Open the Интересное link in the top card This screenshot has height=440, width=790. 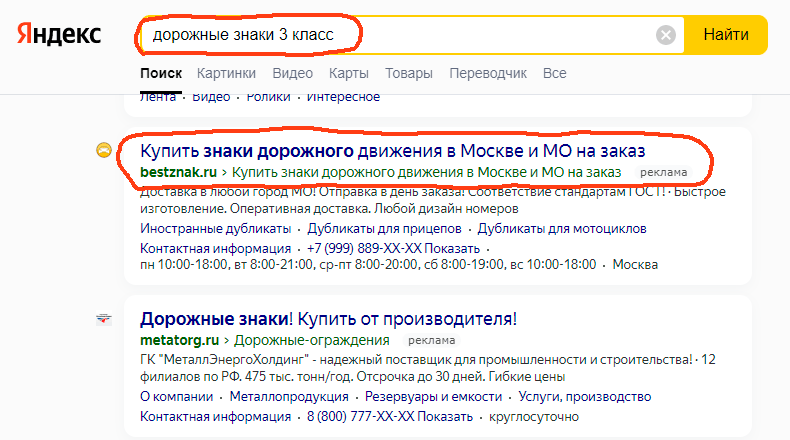tap(343, 97)
